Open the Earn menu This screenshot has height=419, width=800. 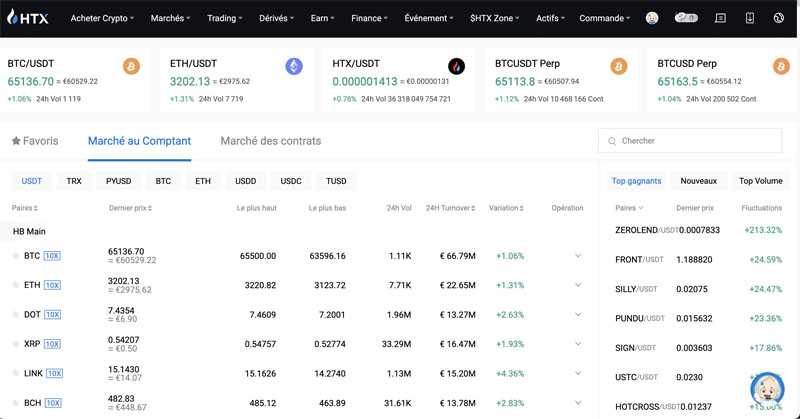(x=322, y=18)
